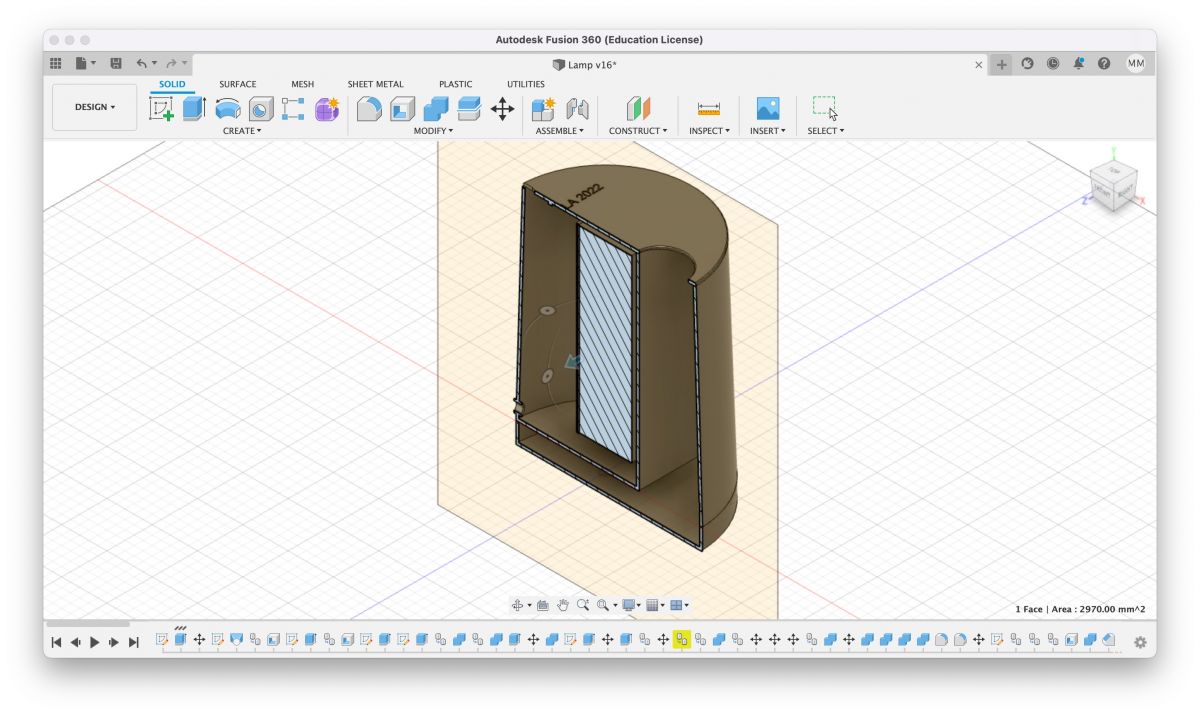Expand the CREATE menu

(242, 131)
